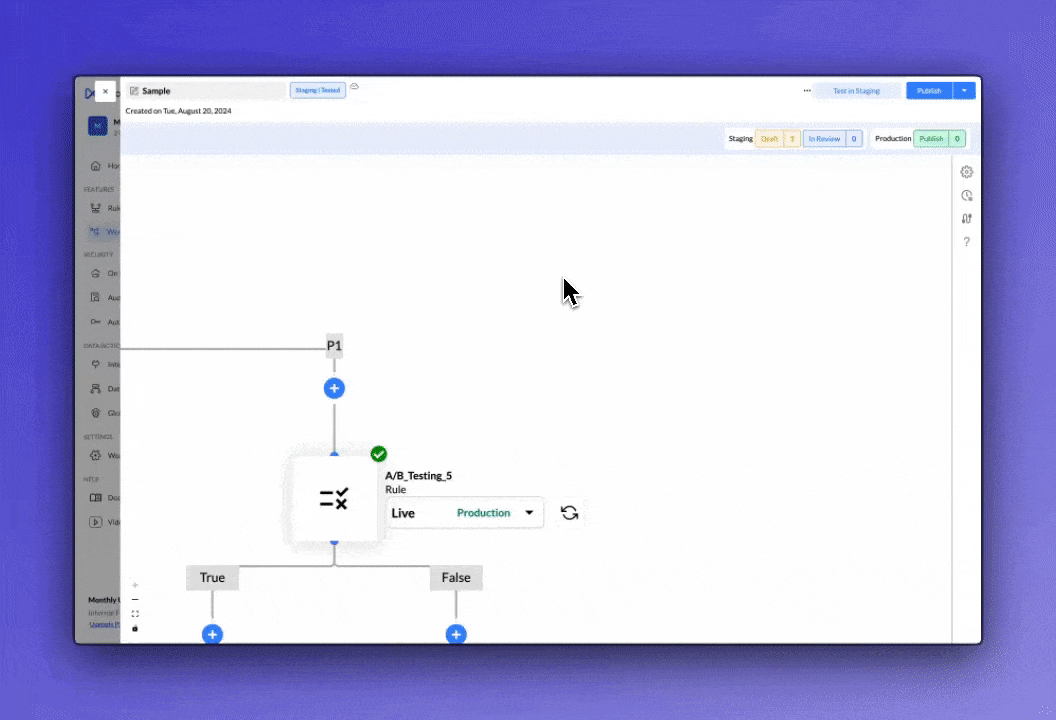
Task: Select the In Review staging tab
Action: pyautogui.click(x=824, y=139)
